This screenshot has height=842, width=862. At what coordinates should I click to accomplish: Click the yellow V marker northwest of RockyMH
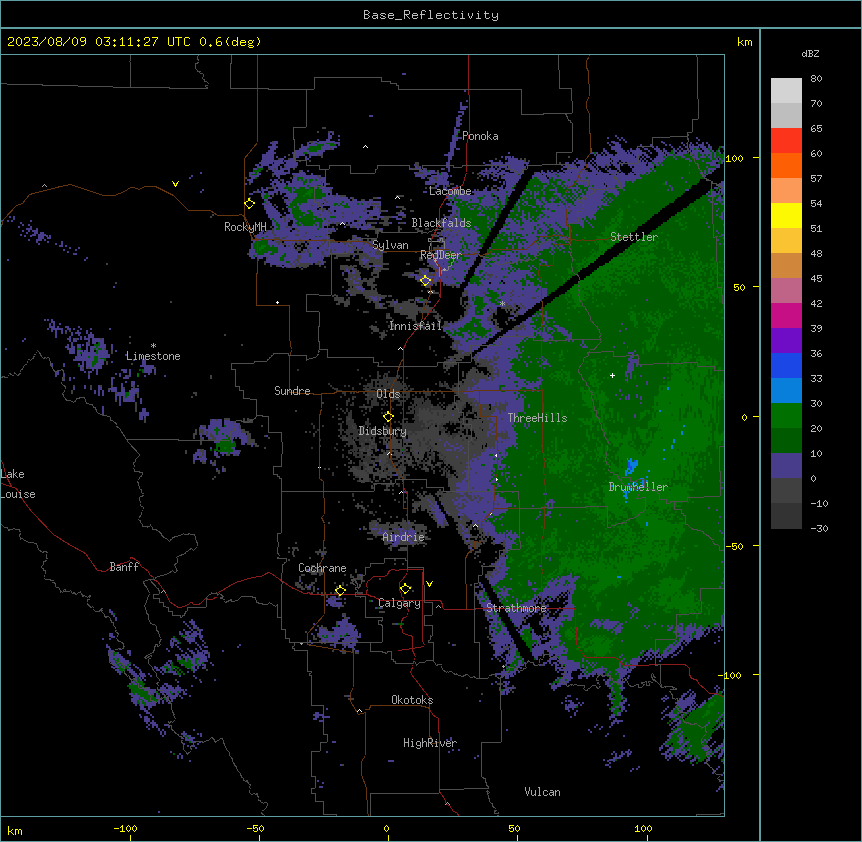coord(175,184)
